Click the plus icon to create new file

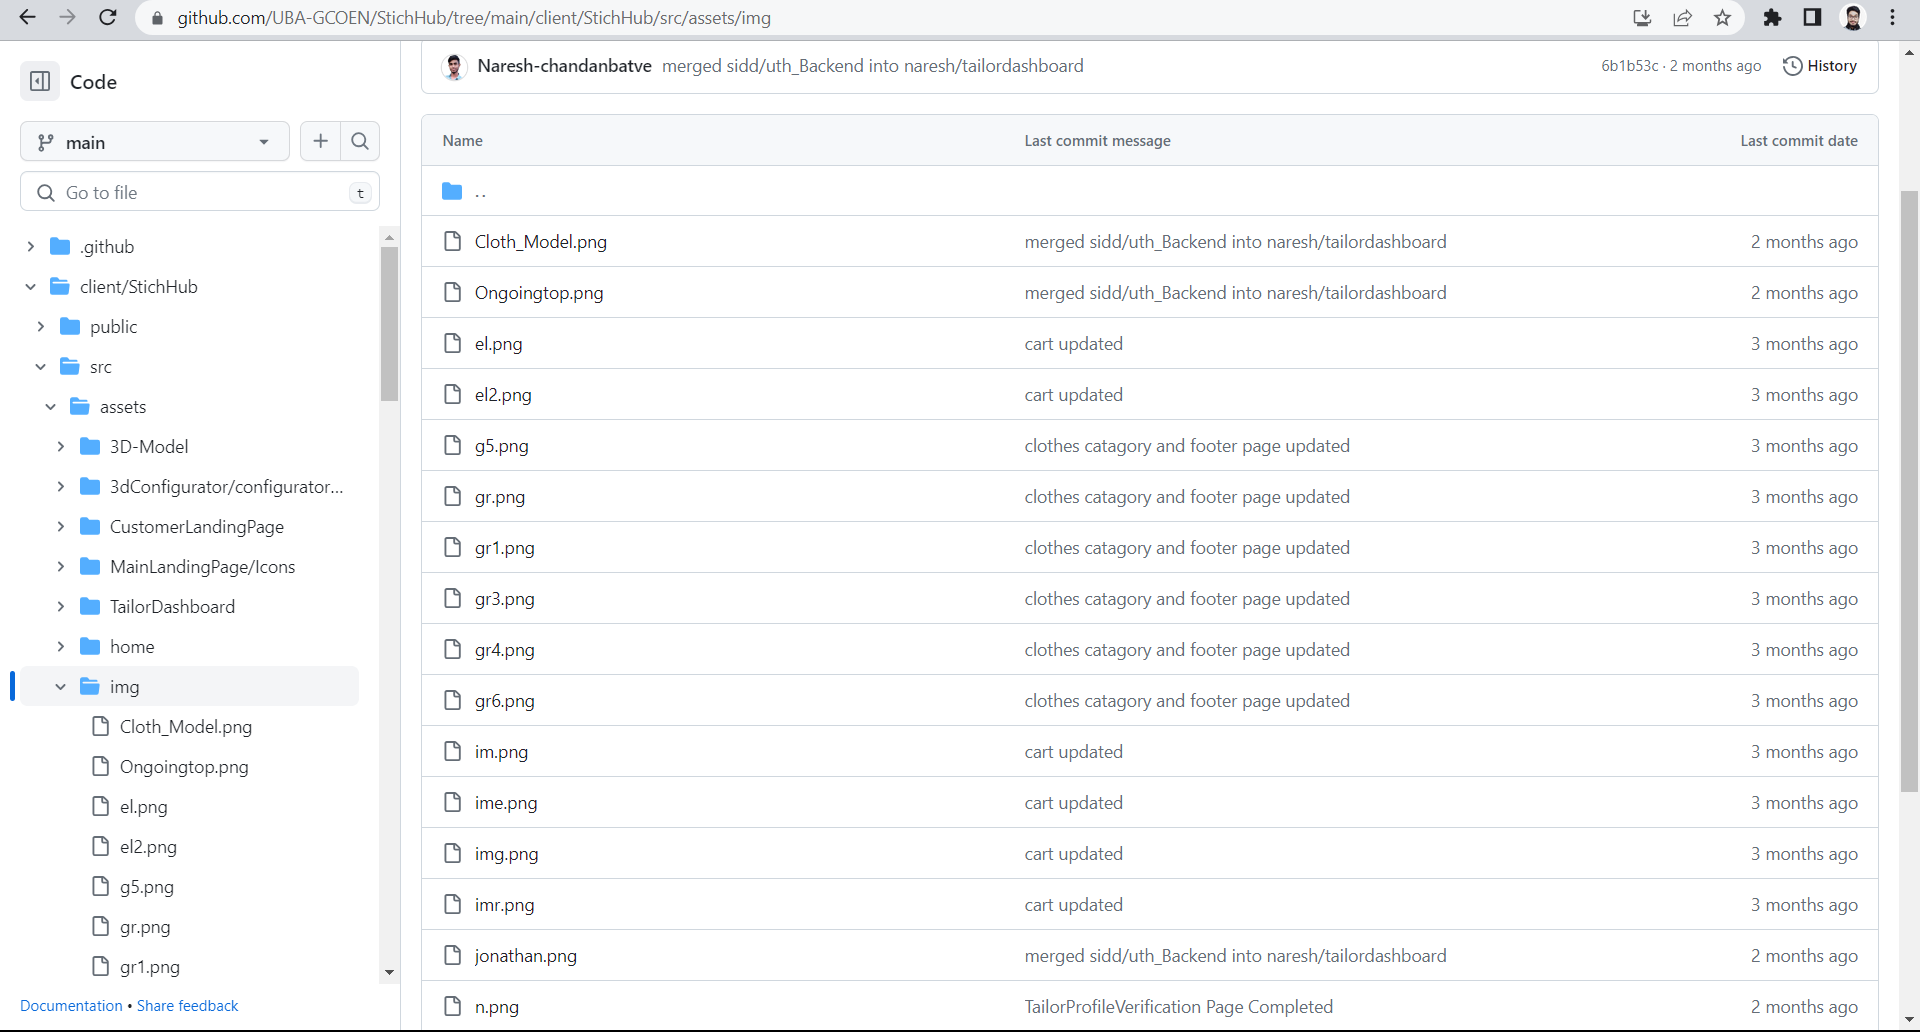[x=320, y=141]
